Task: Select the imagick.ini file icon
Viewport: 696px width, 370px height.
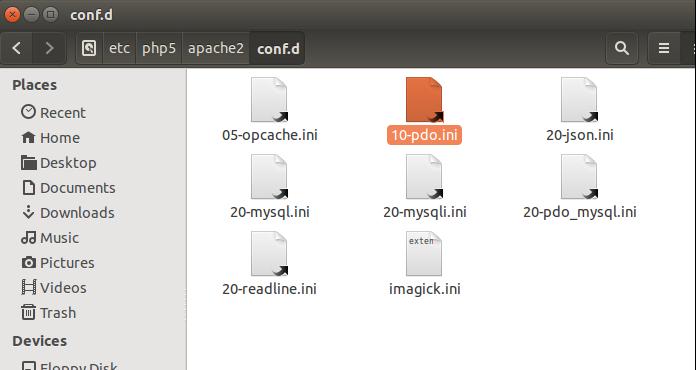Action: click(x=424, y=254)
